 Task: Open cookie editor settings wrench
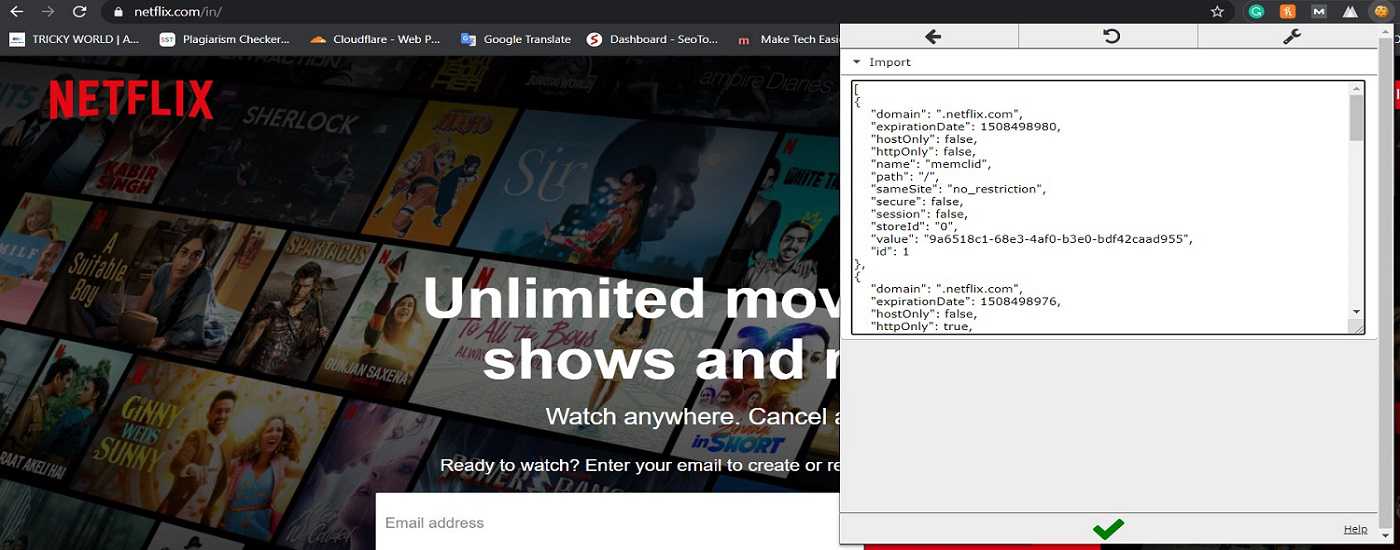click(1290, 36)
